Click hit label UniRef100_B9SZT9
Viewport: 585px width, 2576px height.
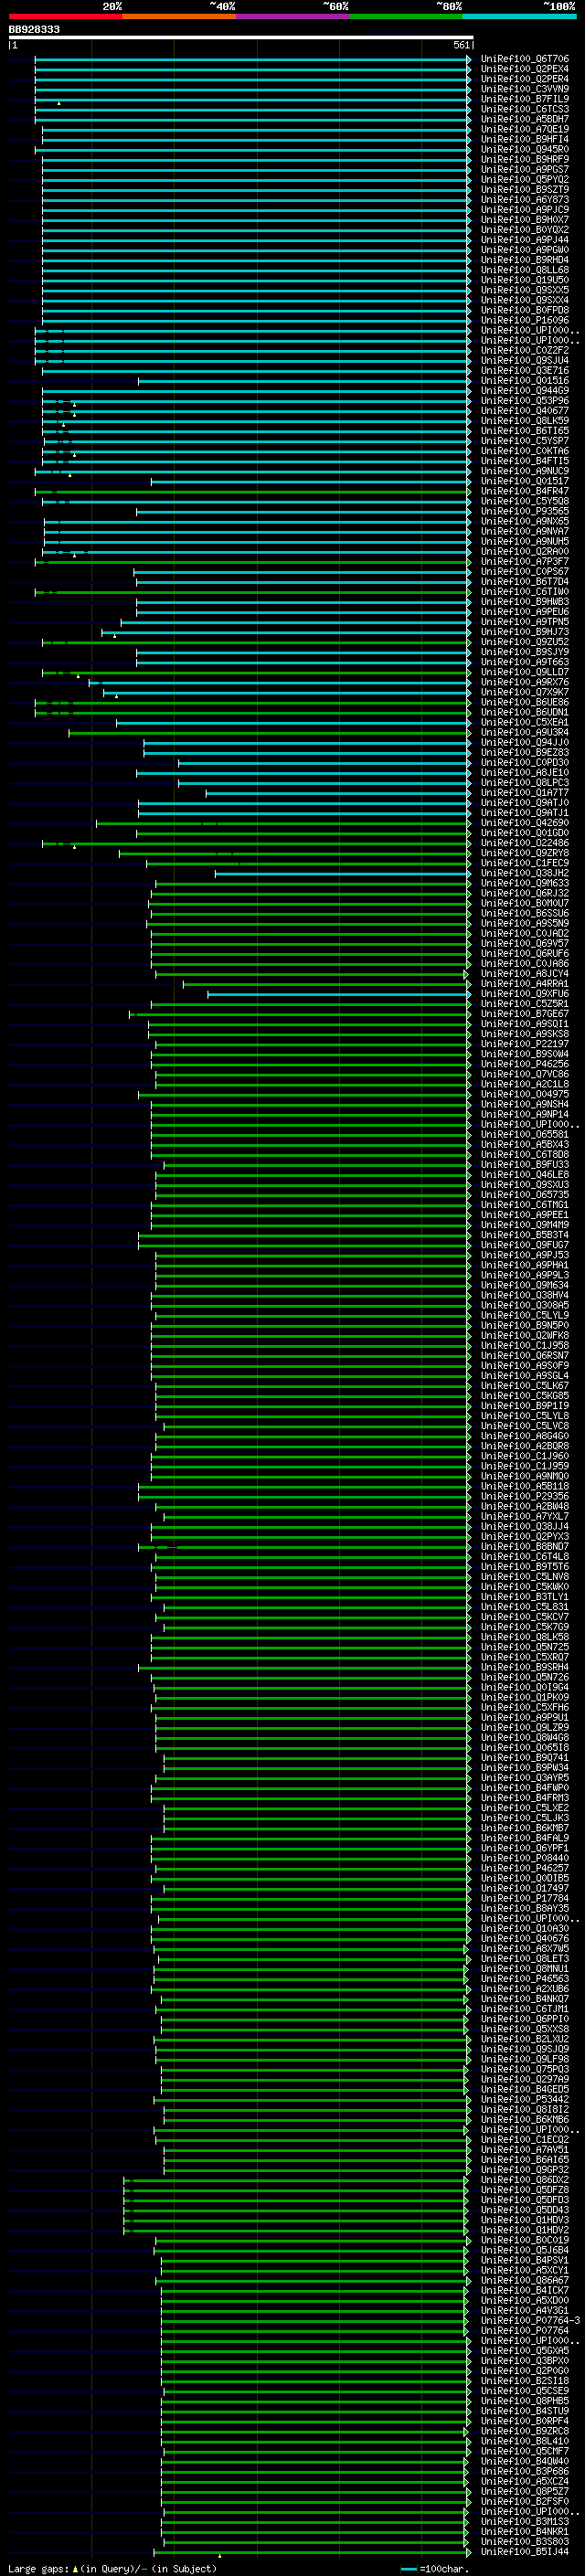(x=524, y=189)
